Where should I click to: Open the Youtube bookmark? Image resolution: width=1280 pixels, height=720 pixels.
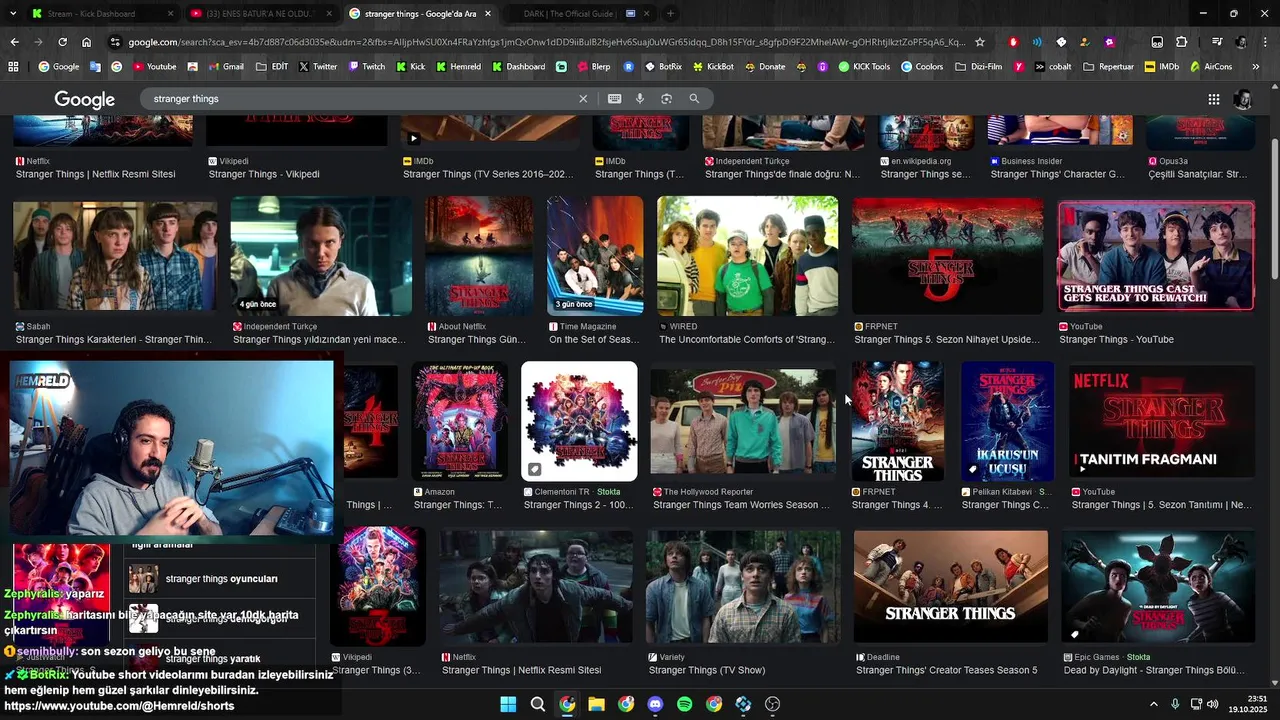click(x=155, y=67)
